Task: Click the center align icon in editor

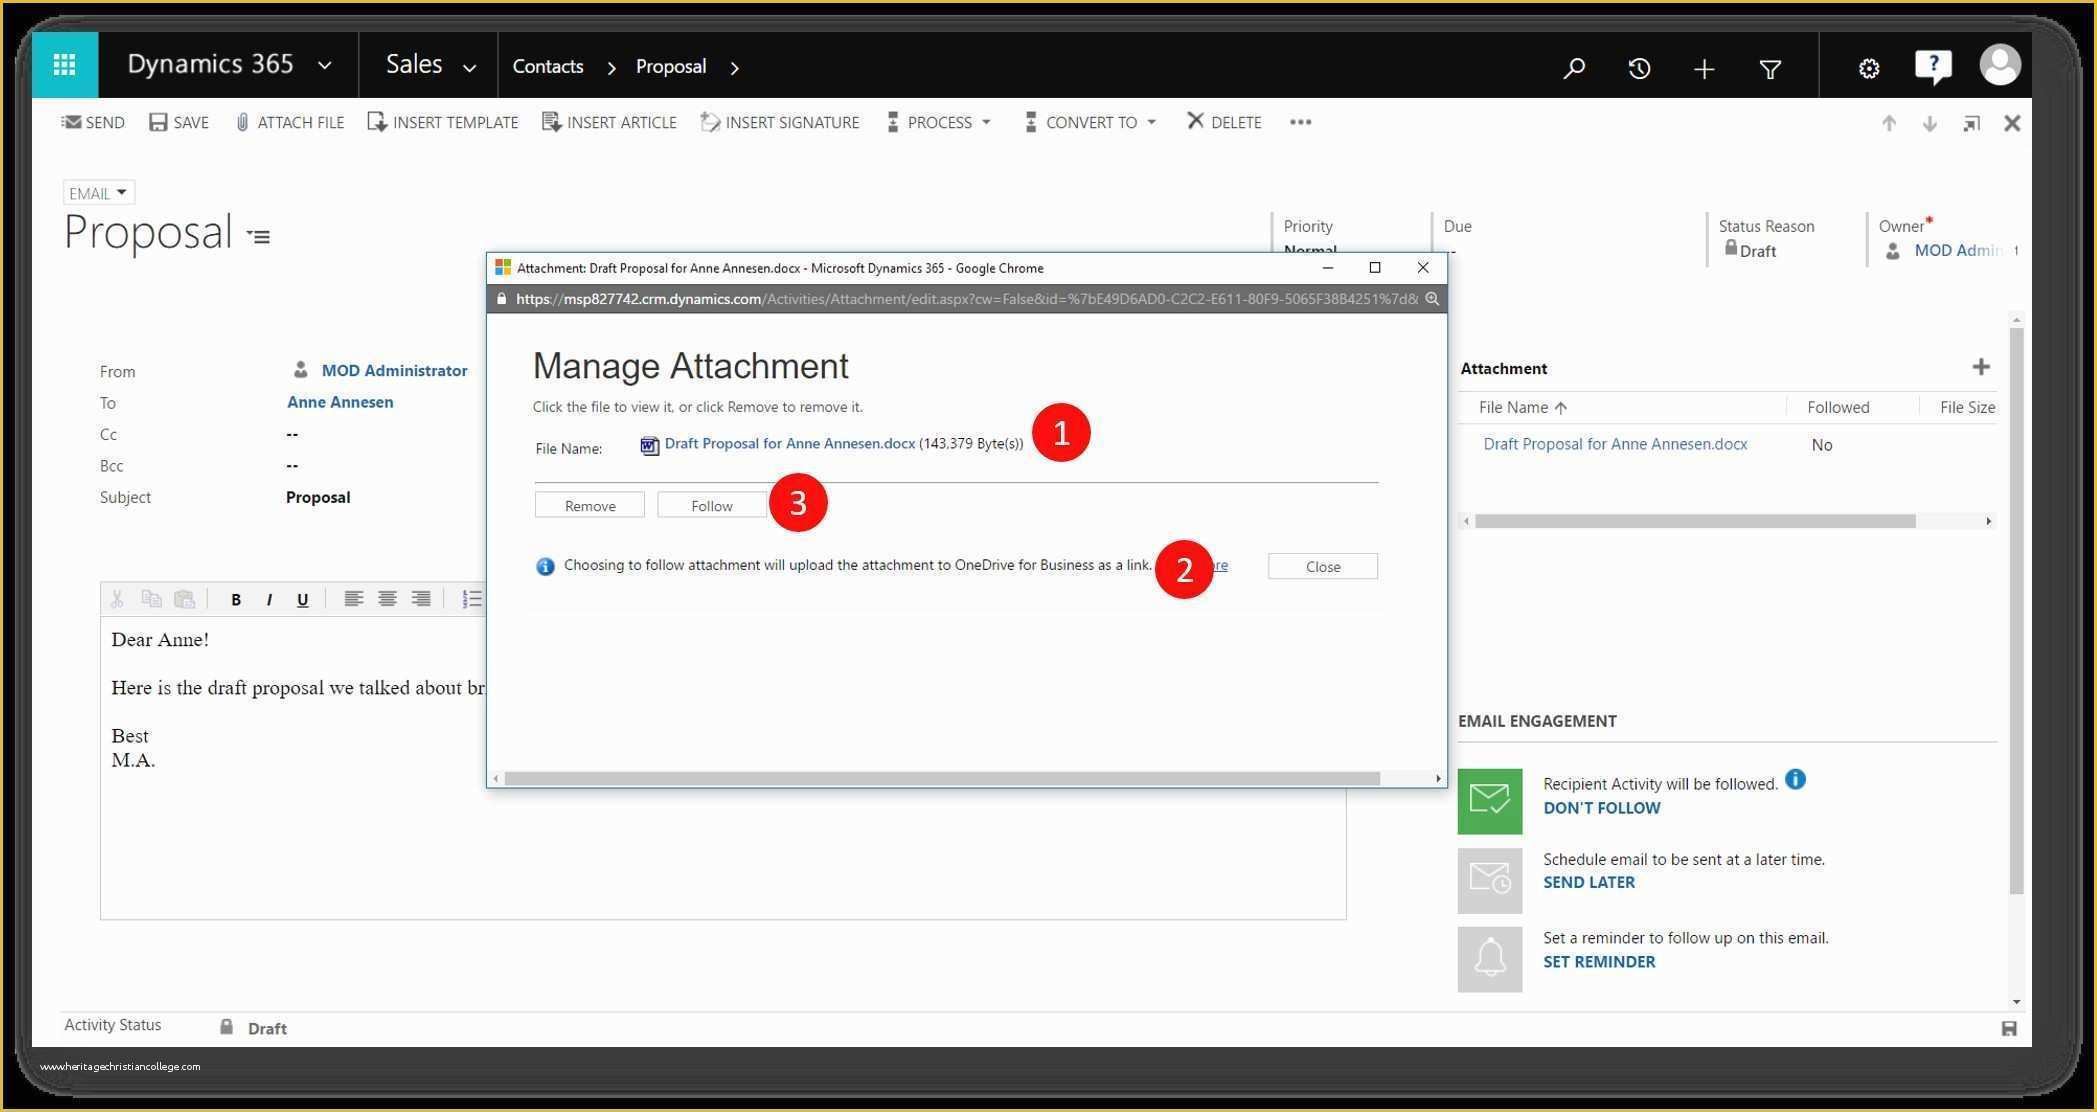Action: (387, 598)
